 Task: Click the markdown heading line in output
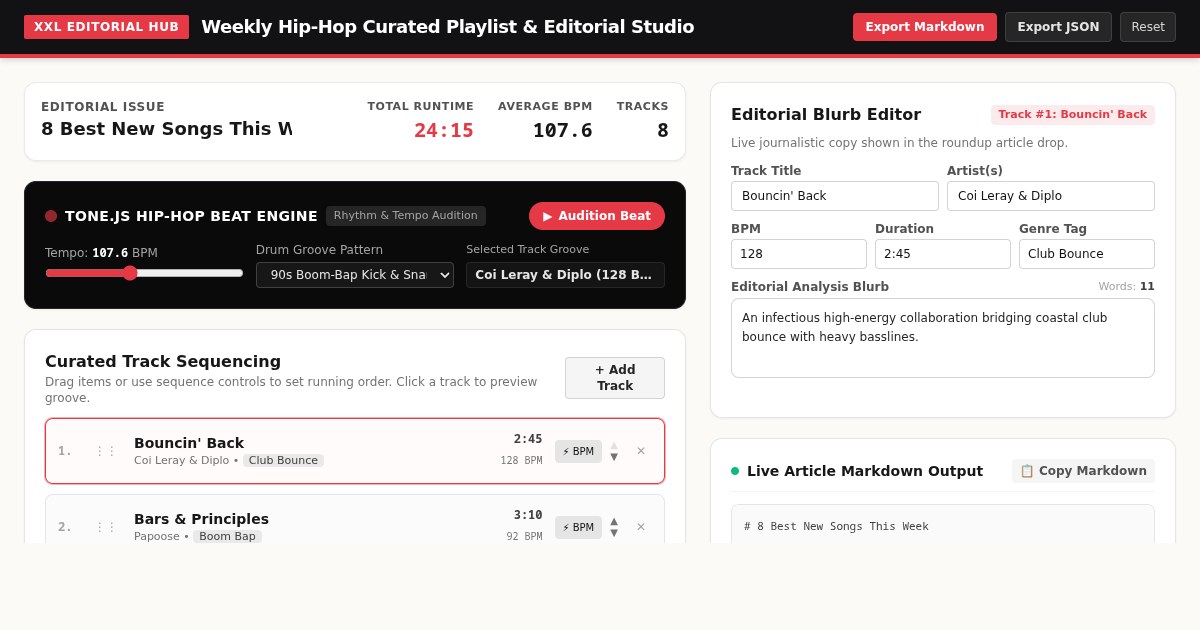(x=836, y=527)
